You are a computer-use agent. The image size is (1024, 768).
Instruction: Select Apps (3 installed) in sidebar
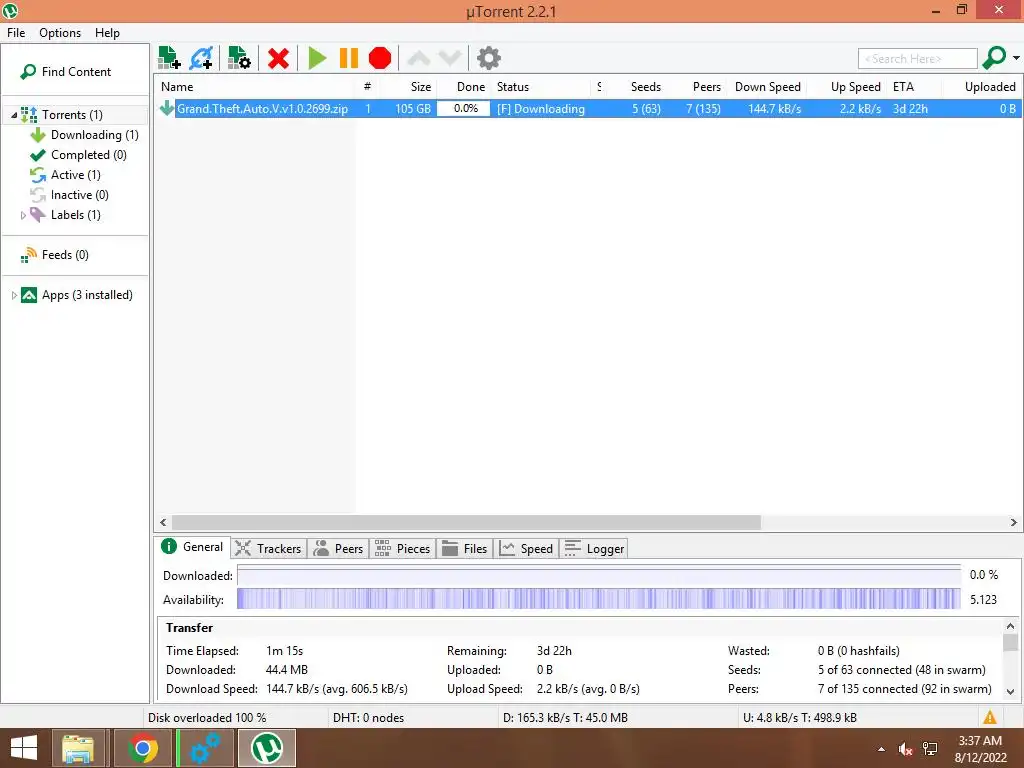point(87,295)
